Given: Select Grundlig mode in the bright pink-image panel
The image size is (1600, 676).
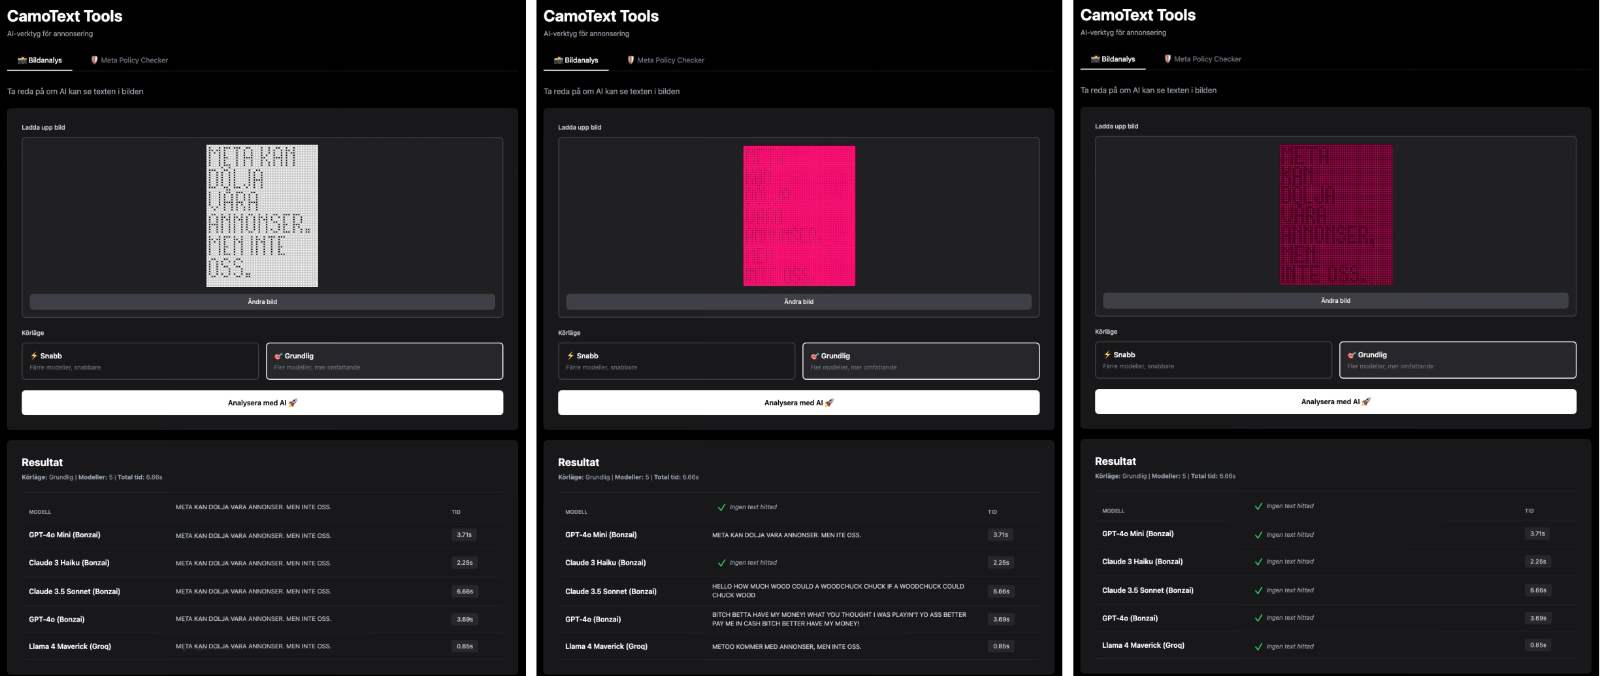Looking at the screenshot, I should pyautogui.click(x=920, y=361).
